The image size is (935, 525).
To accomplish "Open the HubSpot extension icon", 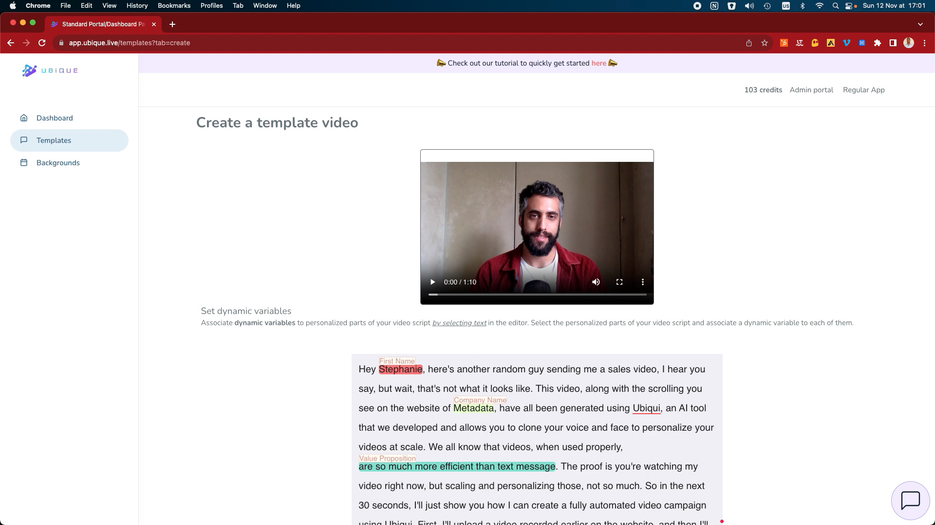I will coord(784,43).
